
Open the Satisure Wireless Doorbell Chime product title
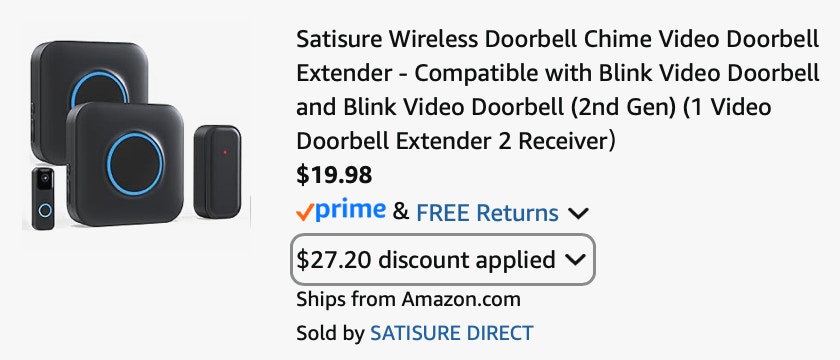click(558, 91)
